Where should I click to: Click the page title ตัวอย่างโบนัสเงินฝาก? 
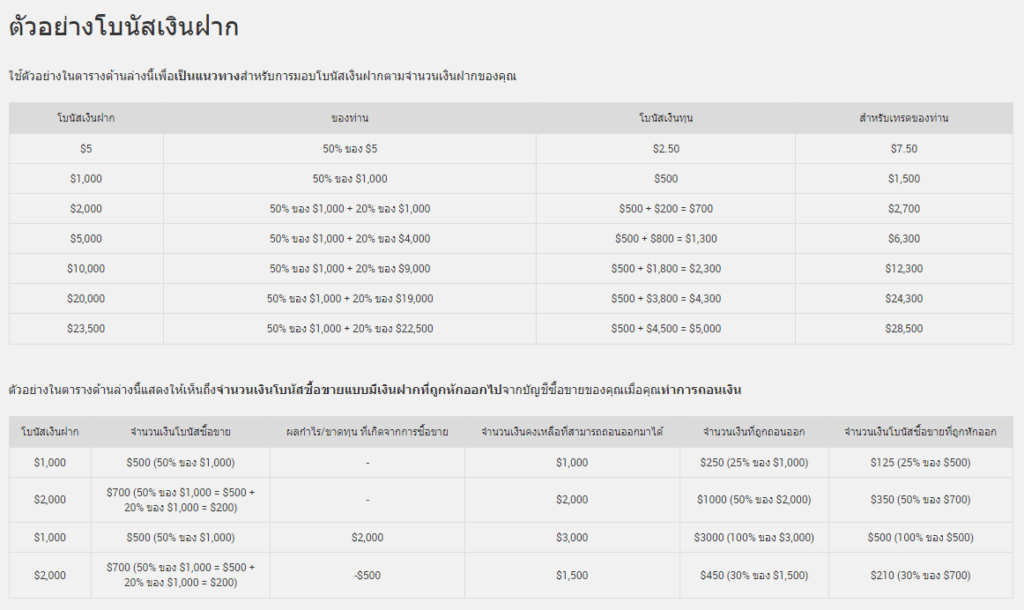123,27
